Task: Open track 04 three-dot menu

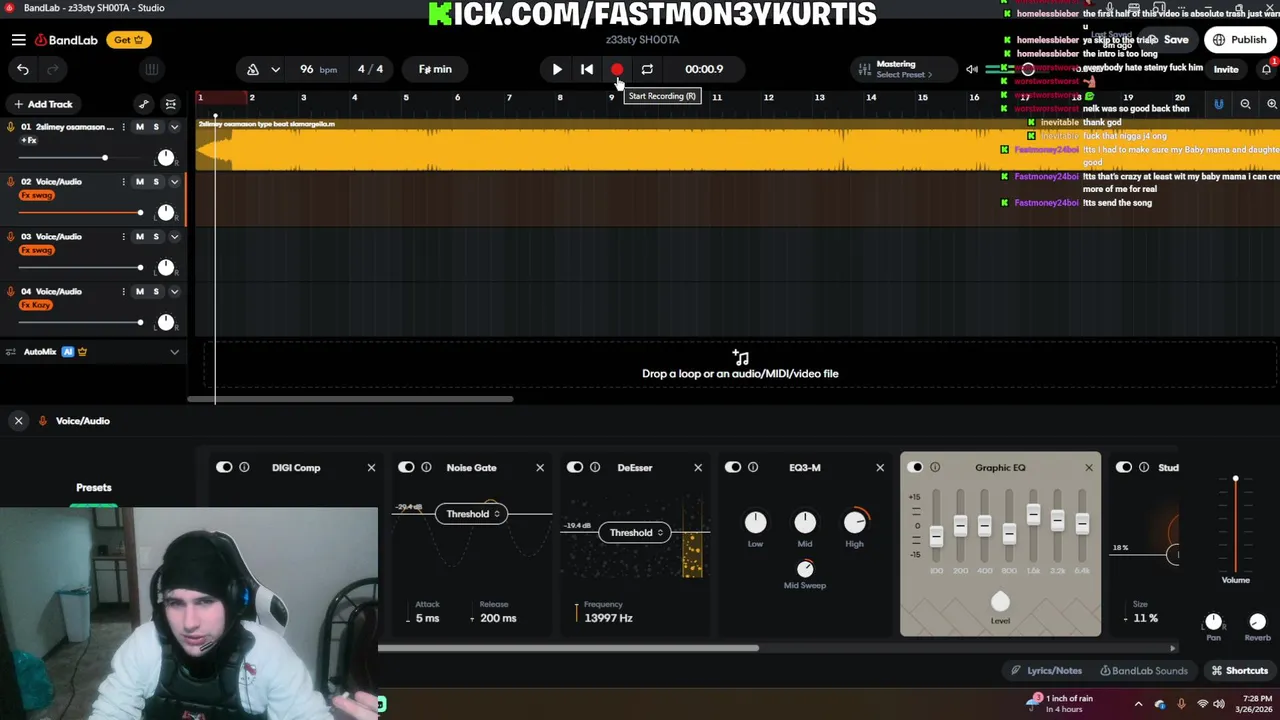Action: point(123,292)
